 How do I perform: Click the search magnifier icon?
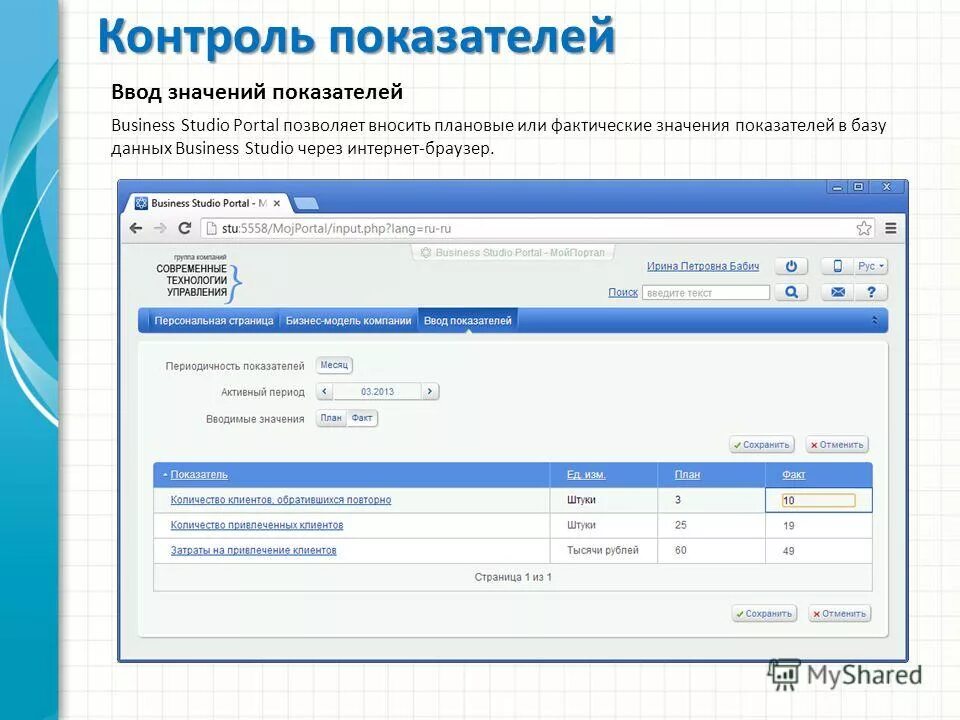(x=792, y=291)
